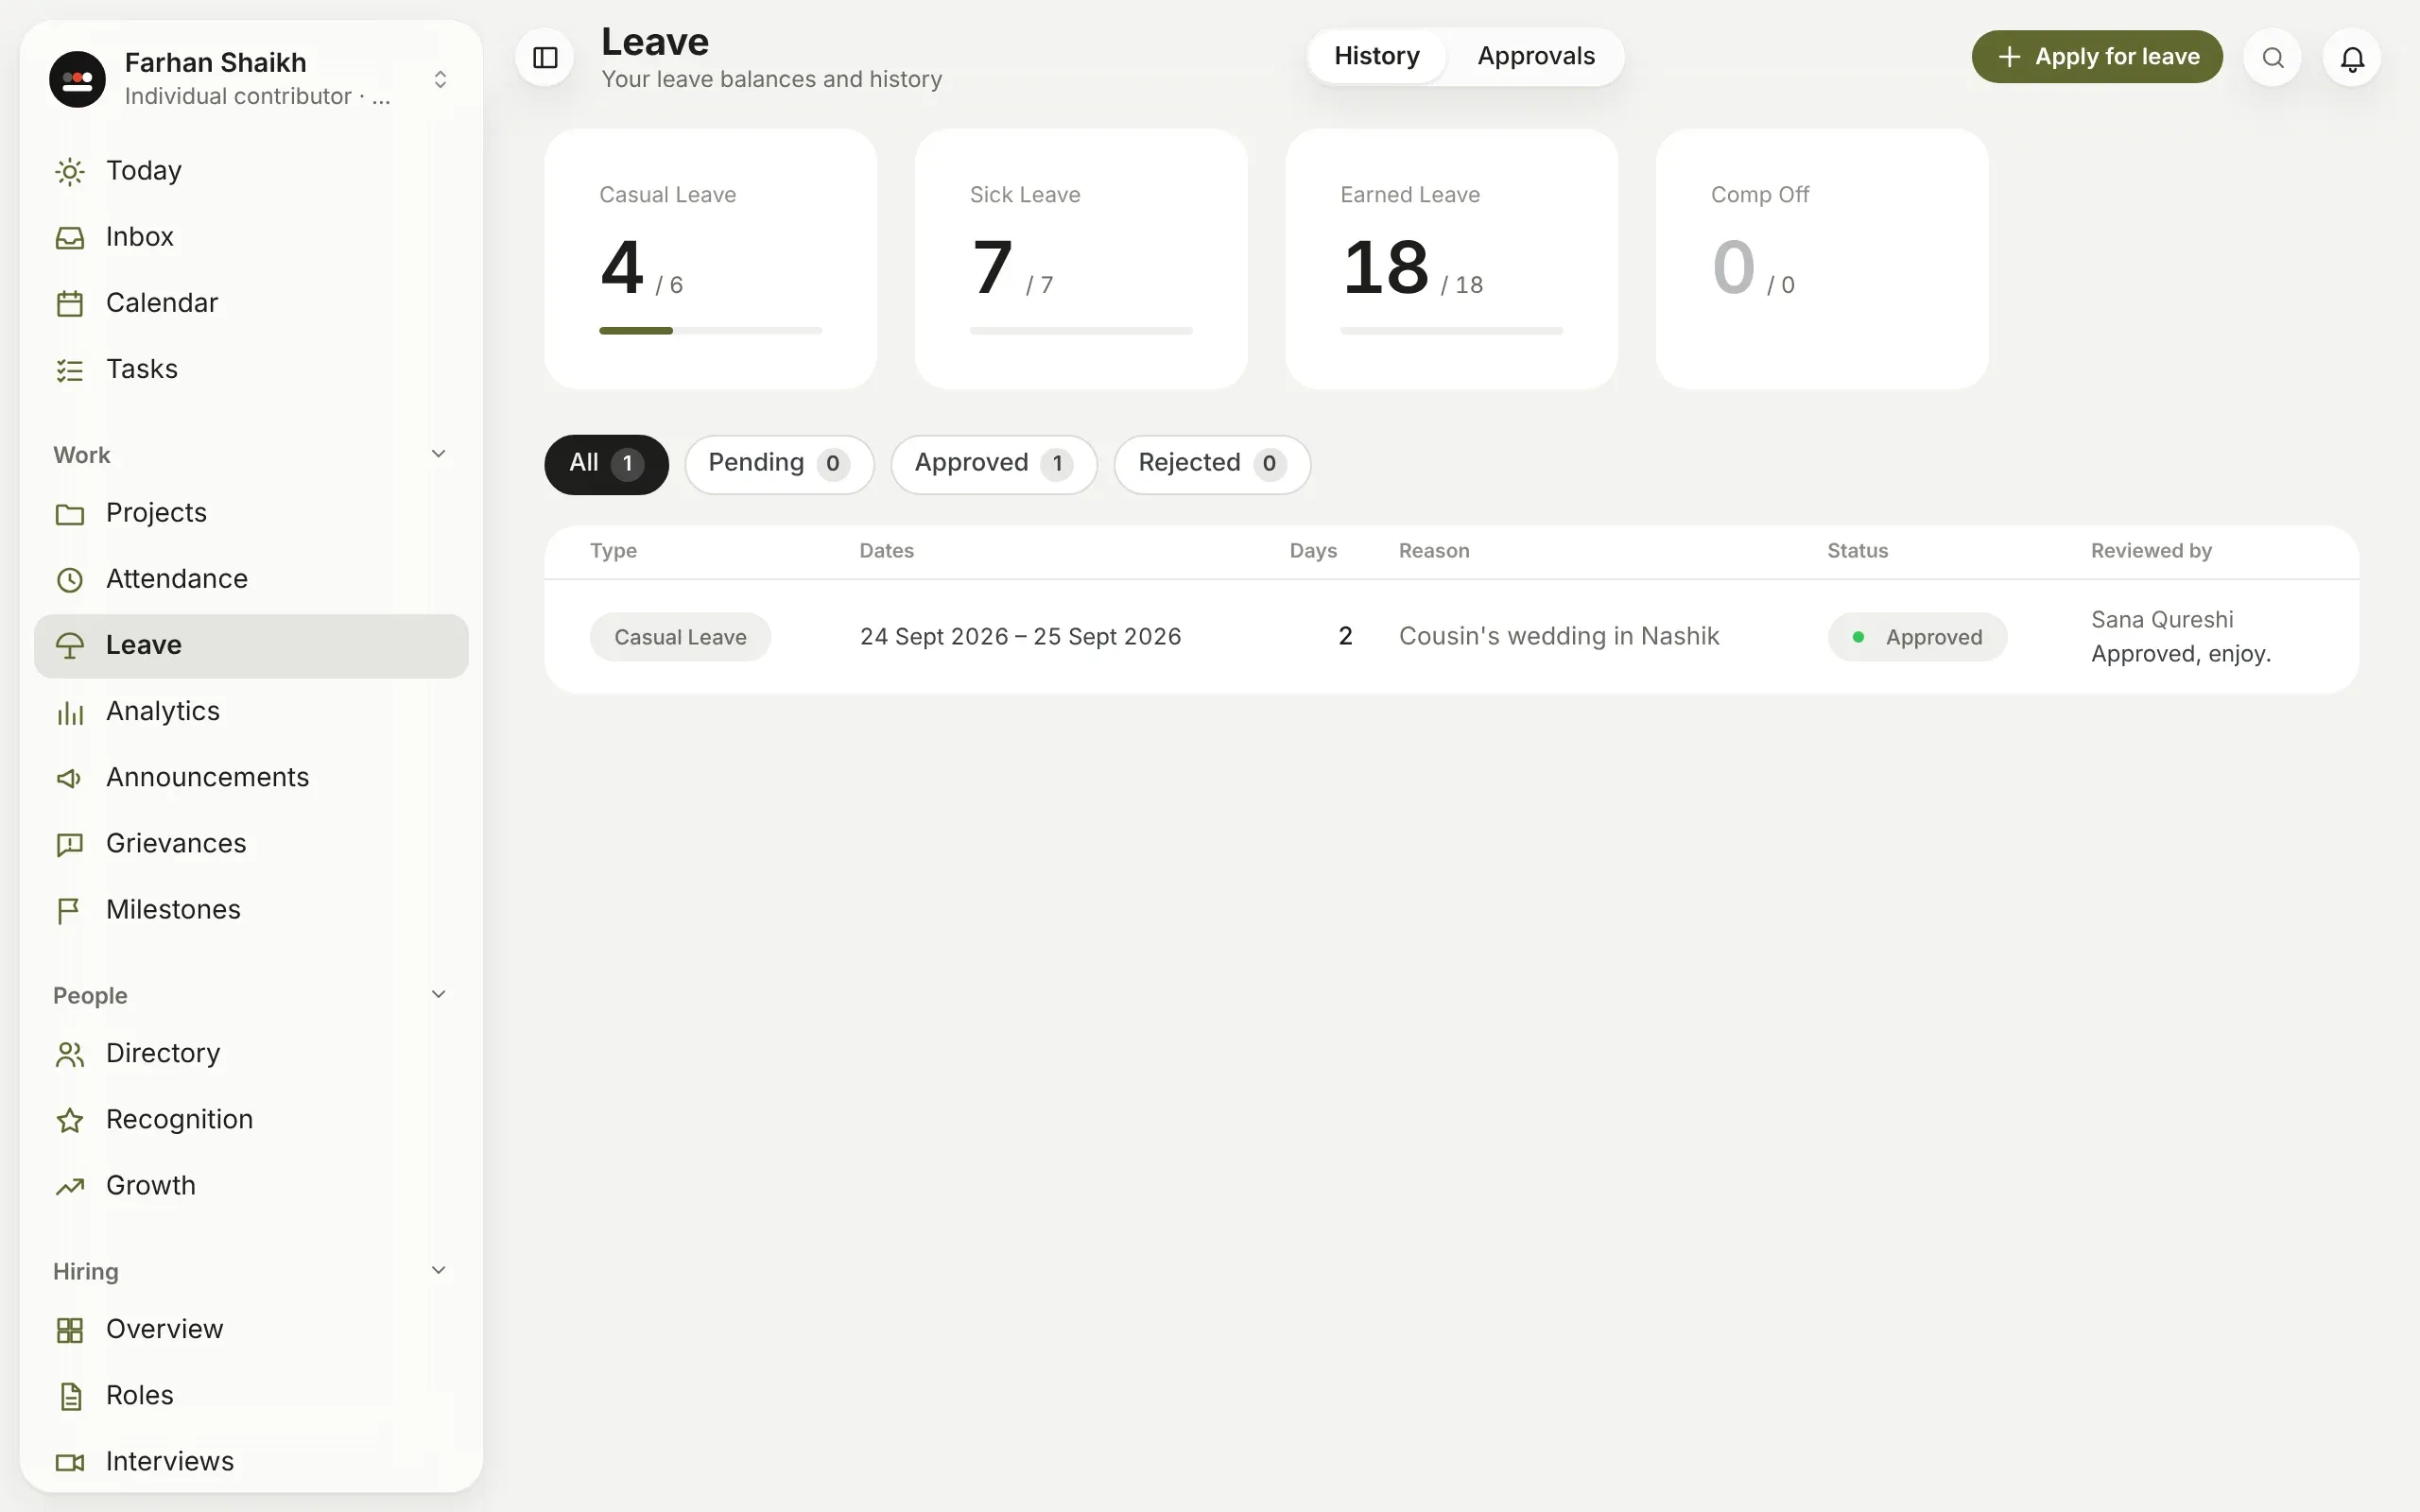Click the Days column header
Image resolution: width=2420 pixels, height=1512 pixels.
coord(1312,551)
